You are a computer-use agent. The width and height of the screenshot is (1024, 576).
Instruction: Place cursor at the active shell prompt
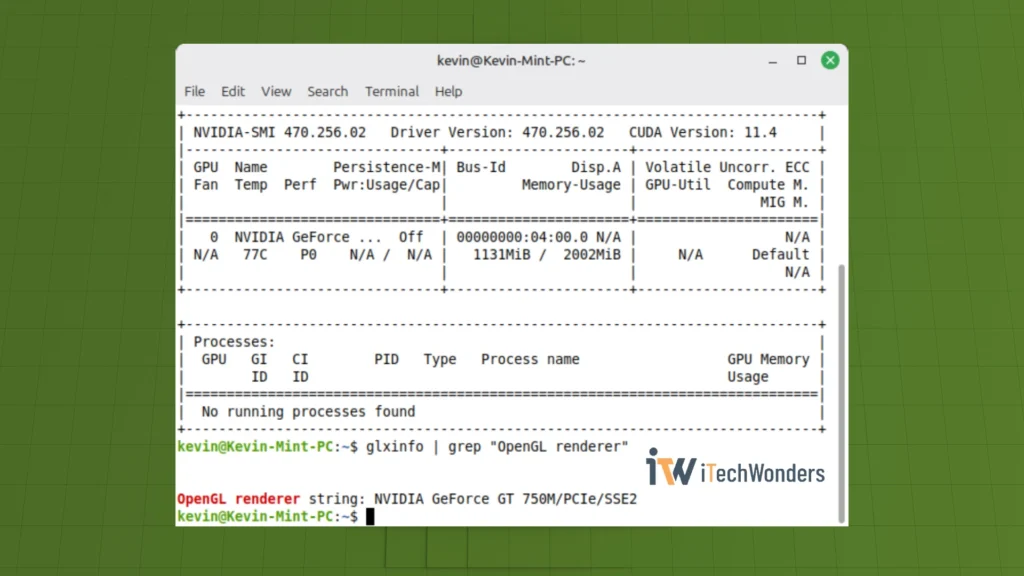point(370,515)
